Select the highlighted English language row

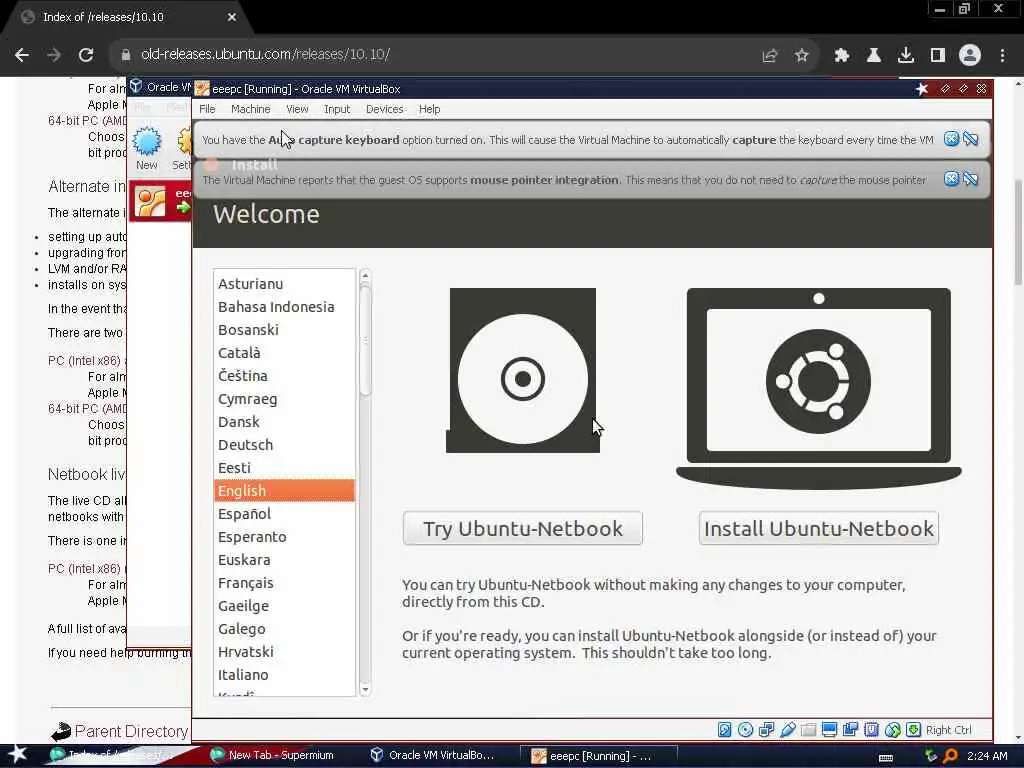(285, 490)
